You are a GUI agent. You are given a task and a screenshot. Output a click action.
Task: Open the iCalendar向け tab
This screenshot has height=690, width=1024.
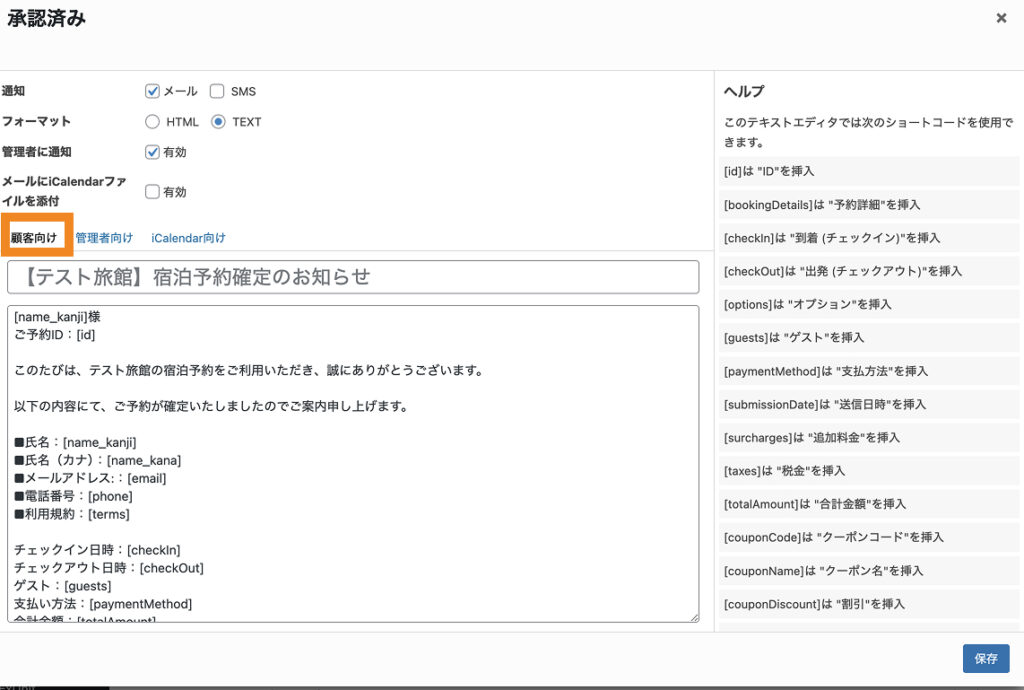188,238
